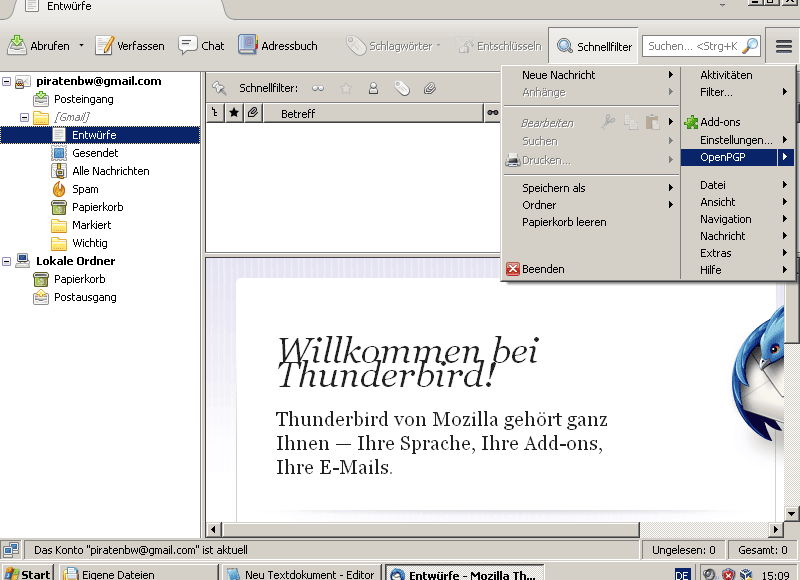
Task: Open Verfassen to compose a message
Action: click(130, 46)
